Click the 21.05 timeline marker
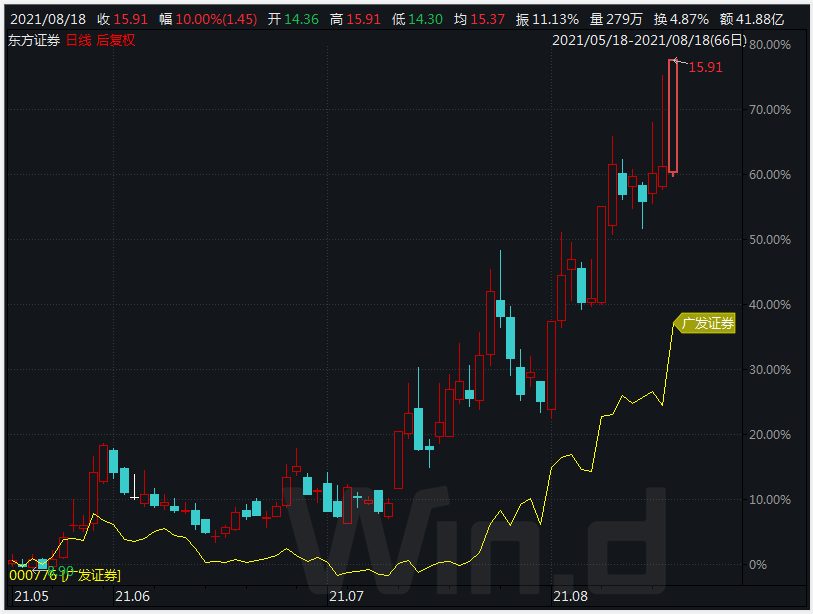 [x=31, y=596]
